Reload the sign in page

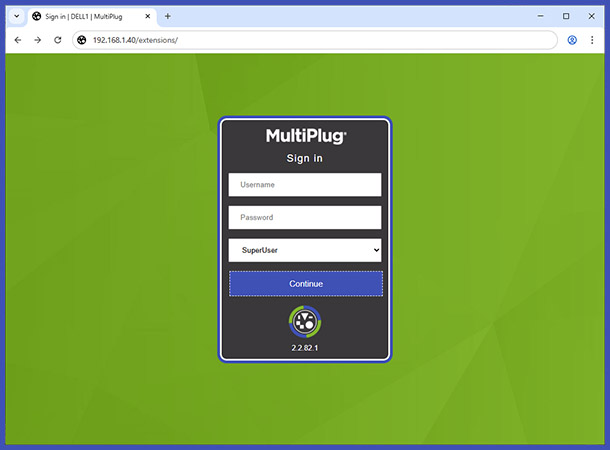tap(58, 40)
